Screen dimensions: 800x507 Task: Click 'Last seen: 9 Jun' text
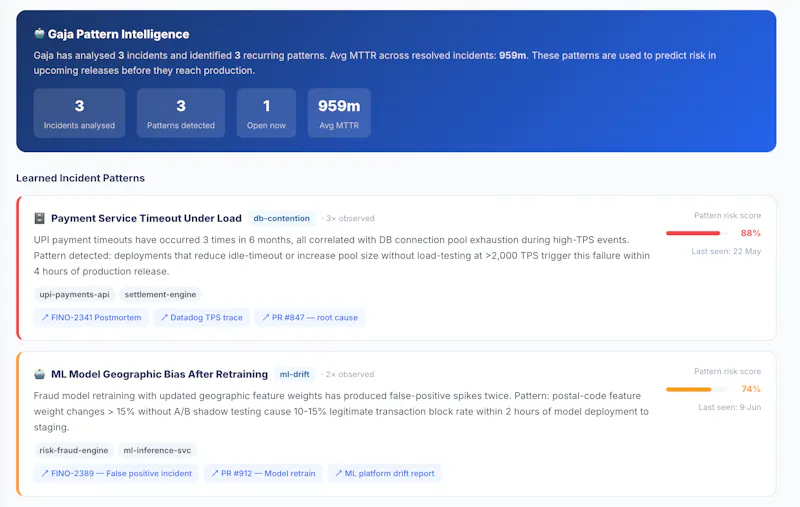pyautogui.click(x=730, y=407)
